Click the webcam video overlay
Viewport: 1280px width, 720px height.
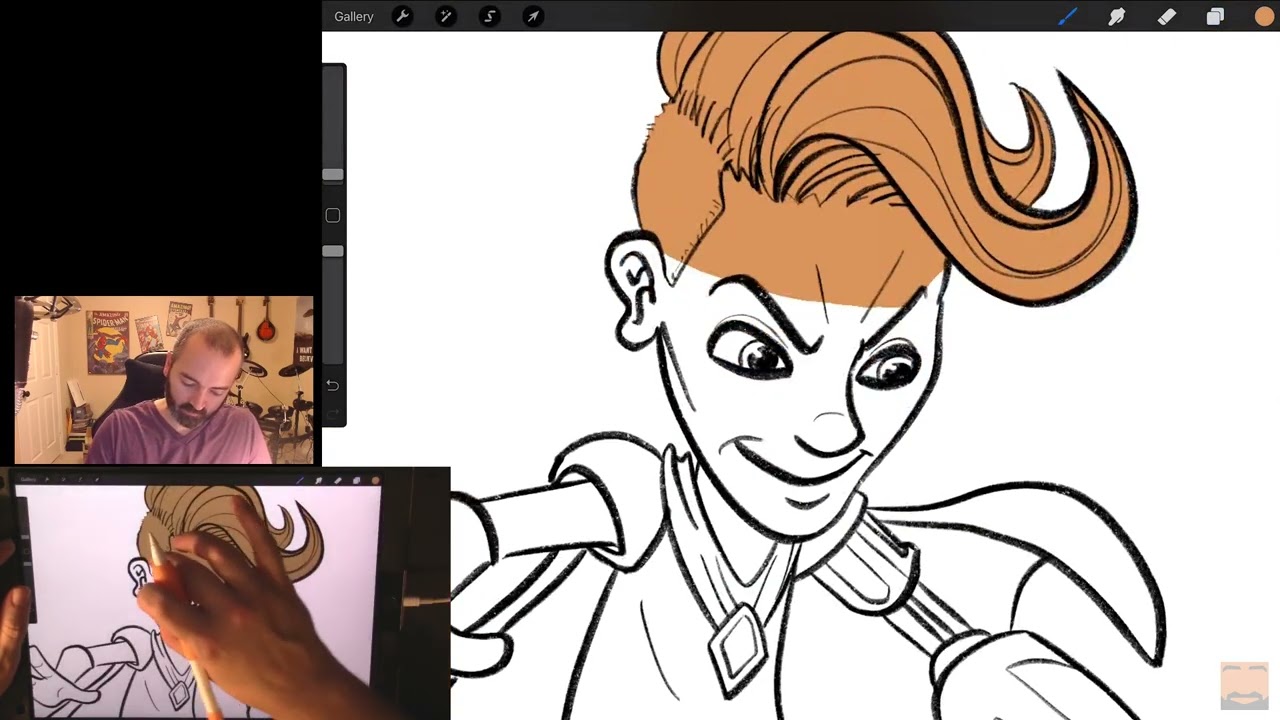pyautogui.click(x=164, y=380)
